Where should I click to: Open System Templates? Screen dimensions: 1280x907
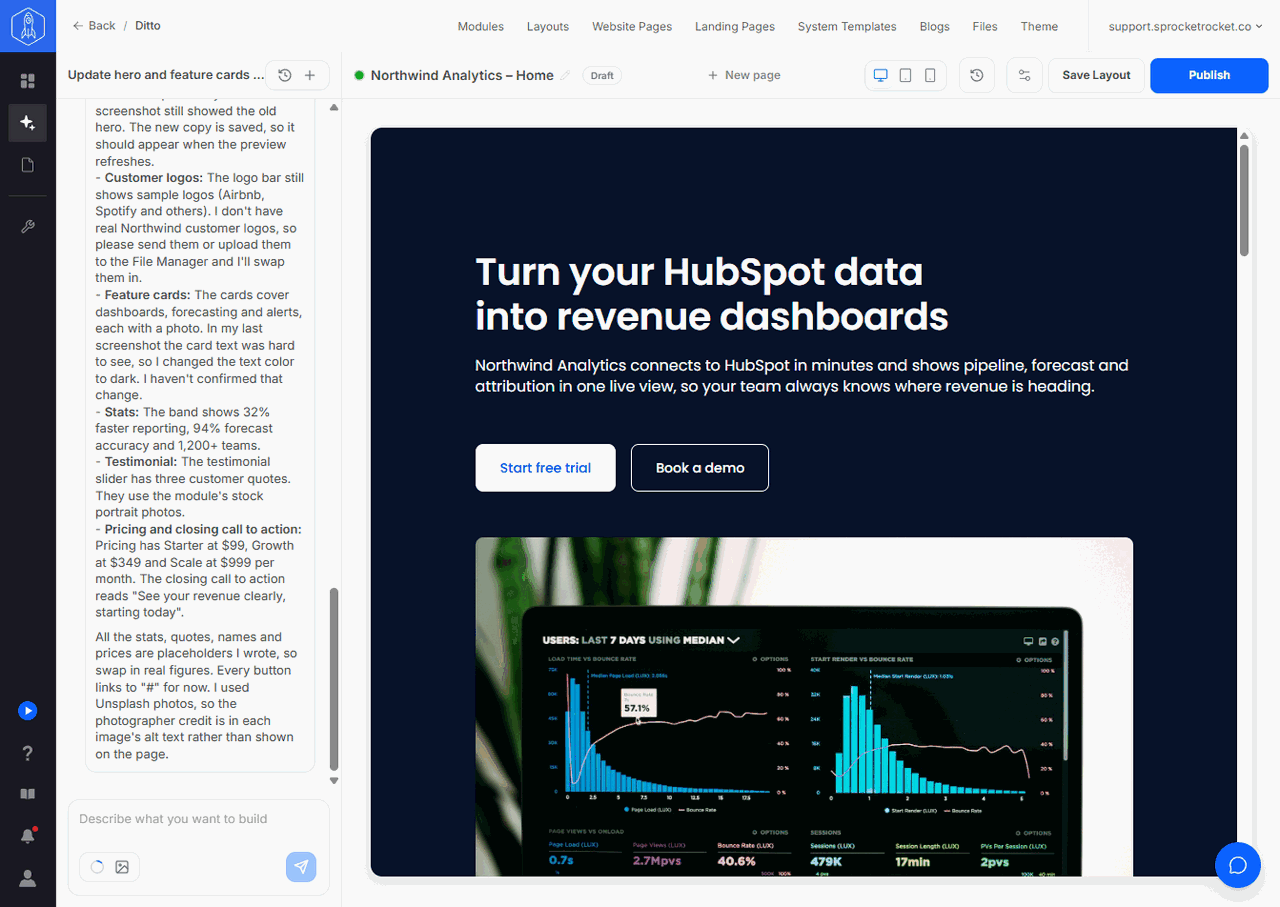point(847,26)
